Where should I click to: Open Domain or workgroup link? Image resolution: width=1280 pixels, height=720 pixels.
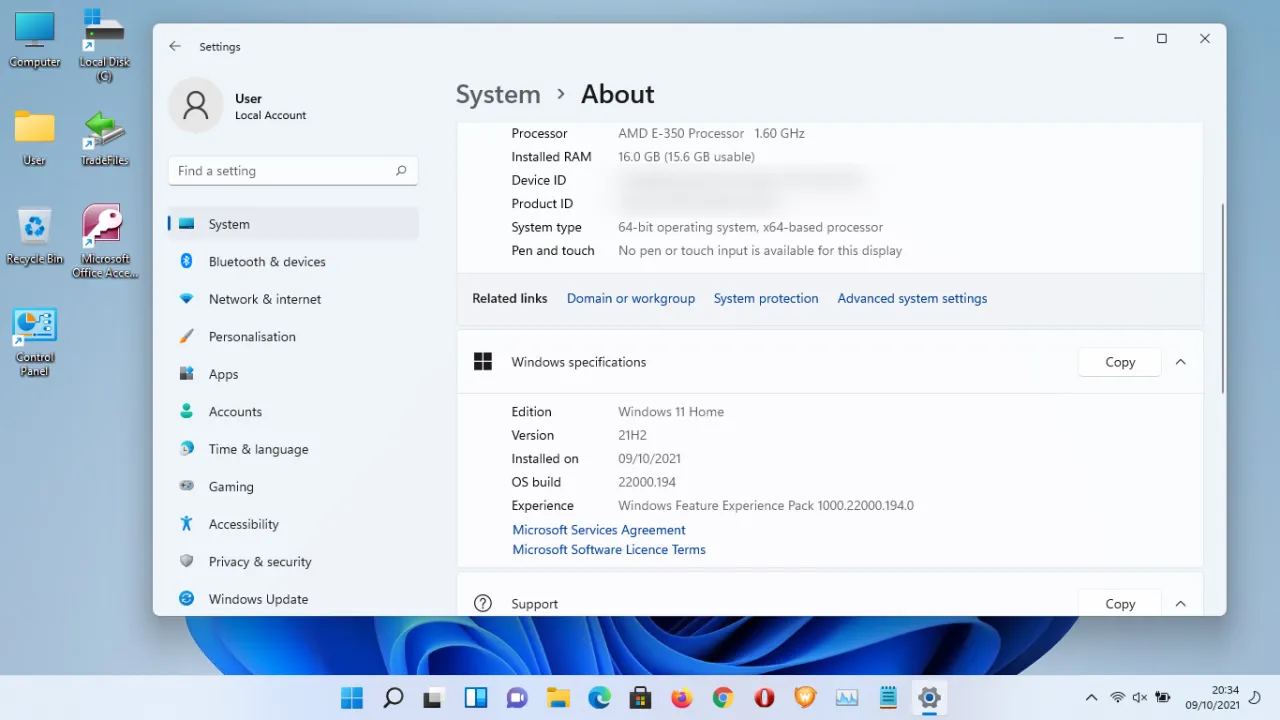pyautogui.click(x=631, y=298)
